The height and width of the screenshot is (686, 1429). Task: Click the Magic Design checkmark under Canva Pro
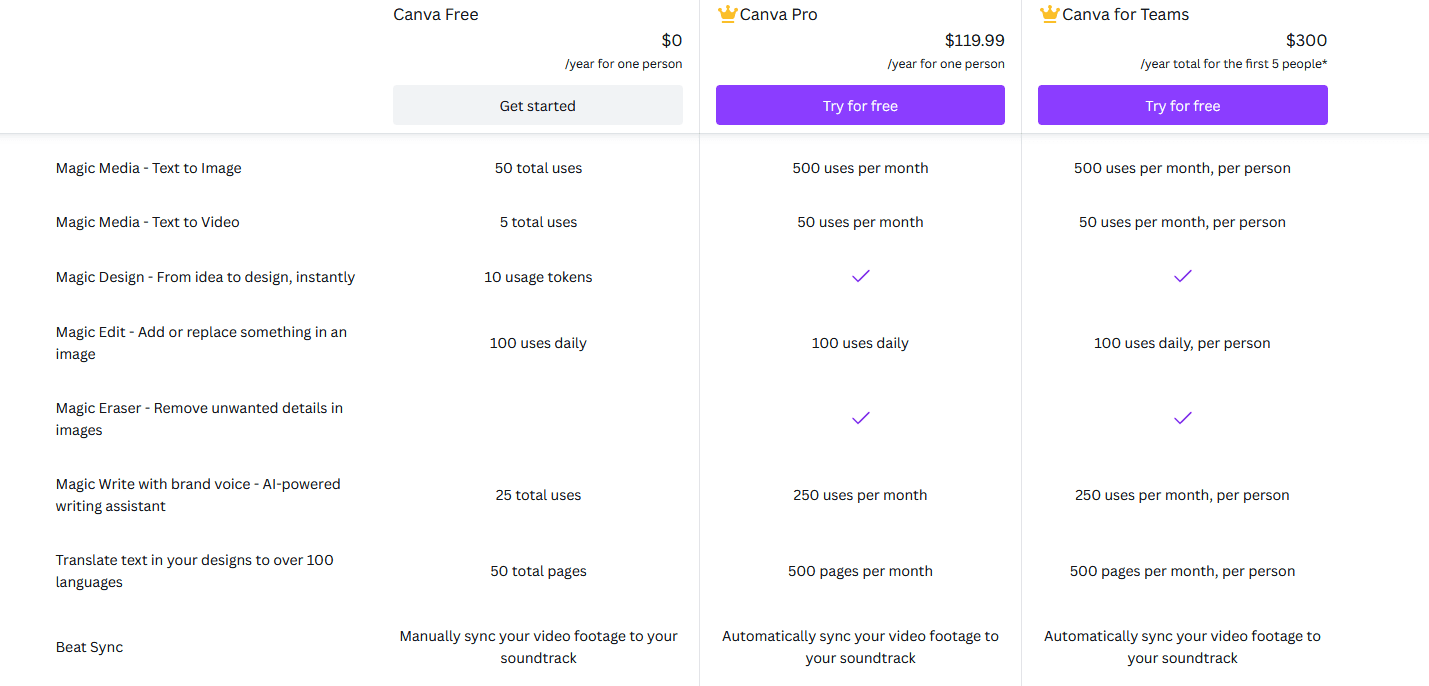pyautogui.click(x=860, y=276)
